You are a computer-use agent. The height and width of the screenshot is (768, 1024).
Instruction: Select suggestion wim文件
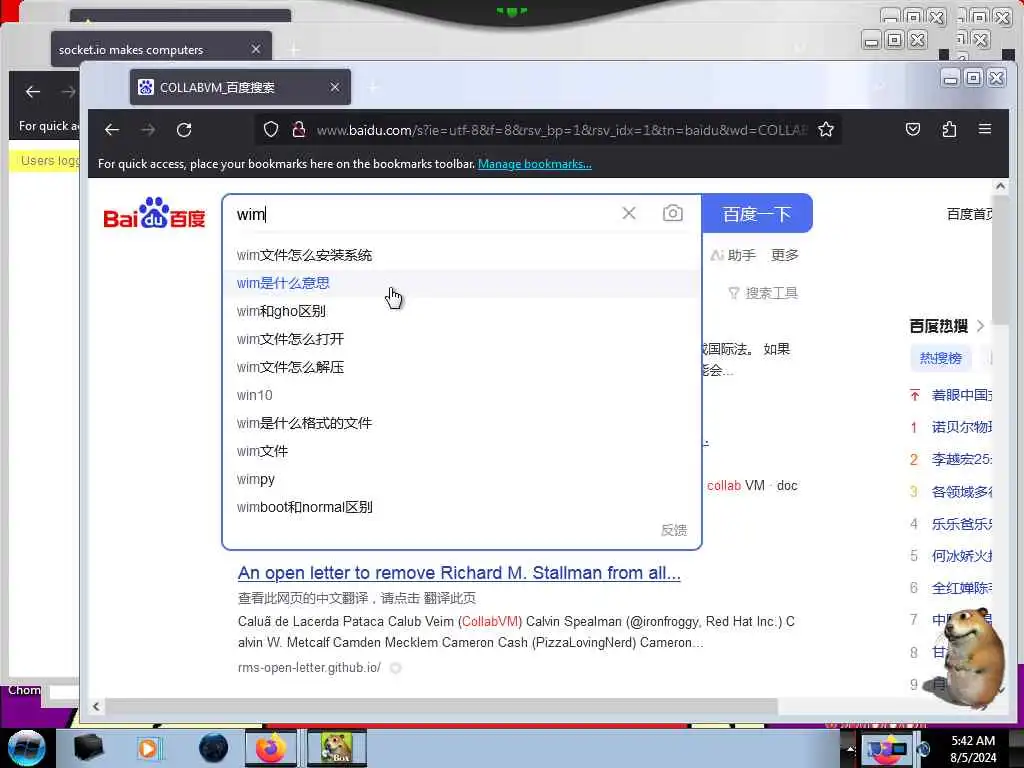pos(461,451)
